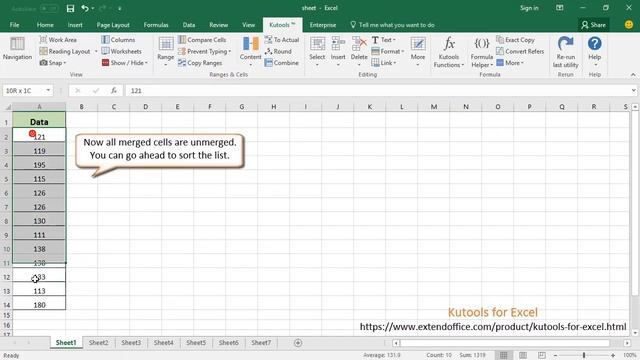Viewport: 640px width, 360px height.
Task: Click the Work Area button
Action: 58,40
